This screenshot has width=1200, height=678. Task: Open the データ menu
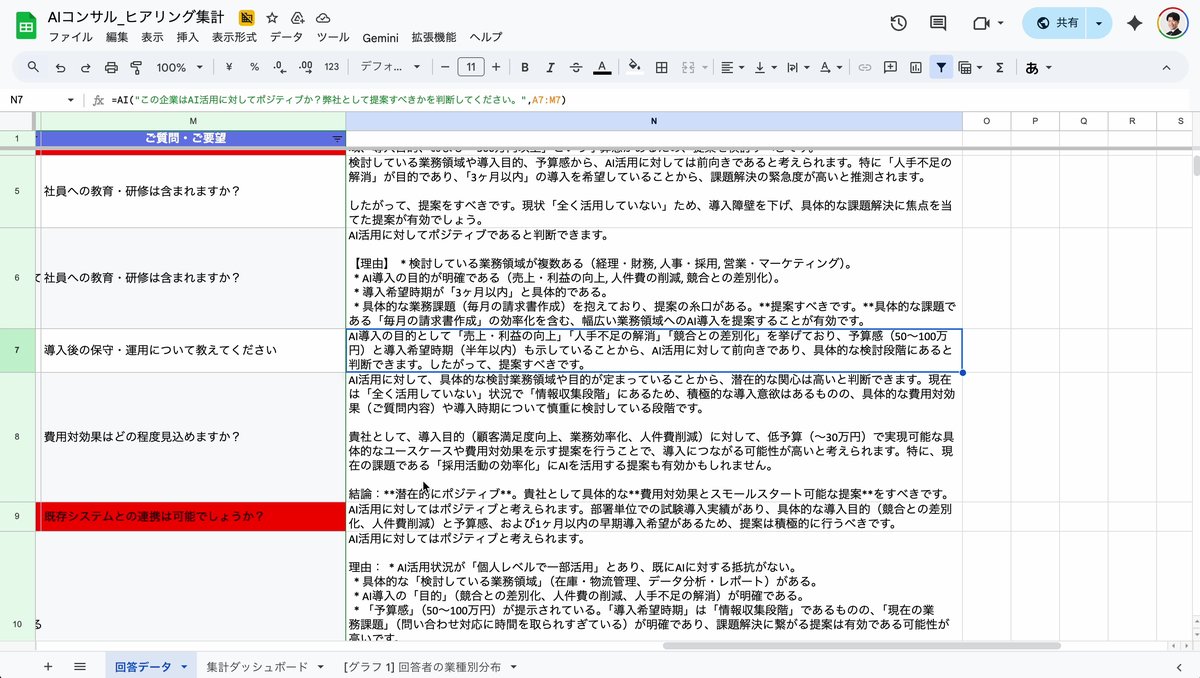pos(286,37)
